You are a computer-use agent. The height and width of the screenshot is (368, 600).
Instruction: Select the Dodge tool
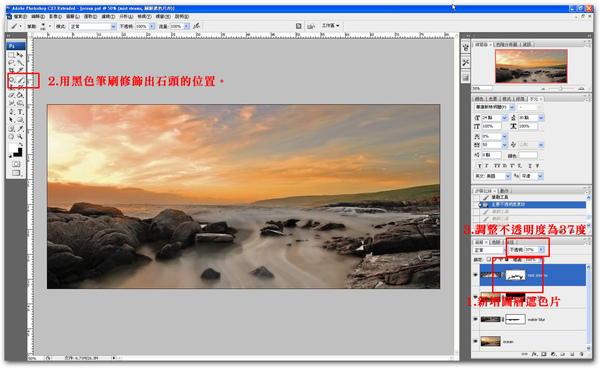[x=20, y=103]
